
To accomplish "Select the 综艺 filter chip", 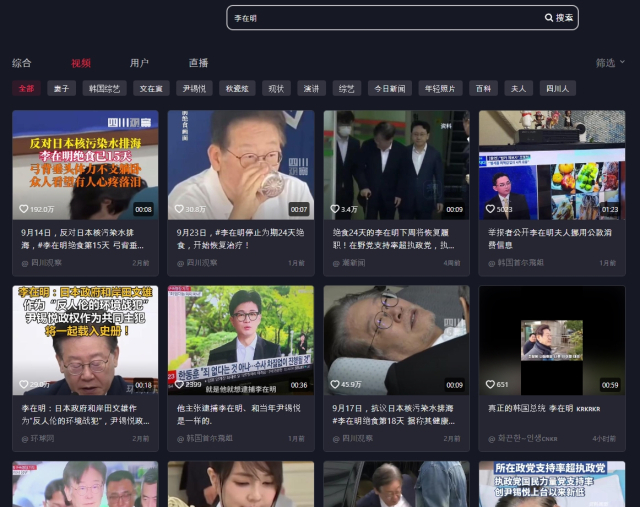I will click(x=347, y=88).
